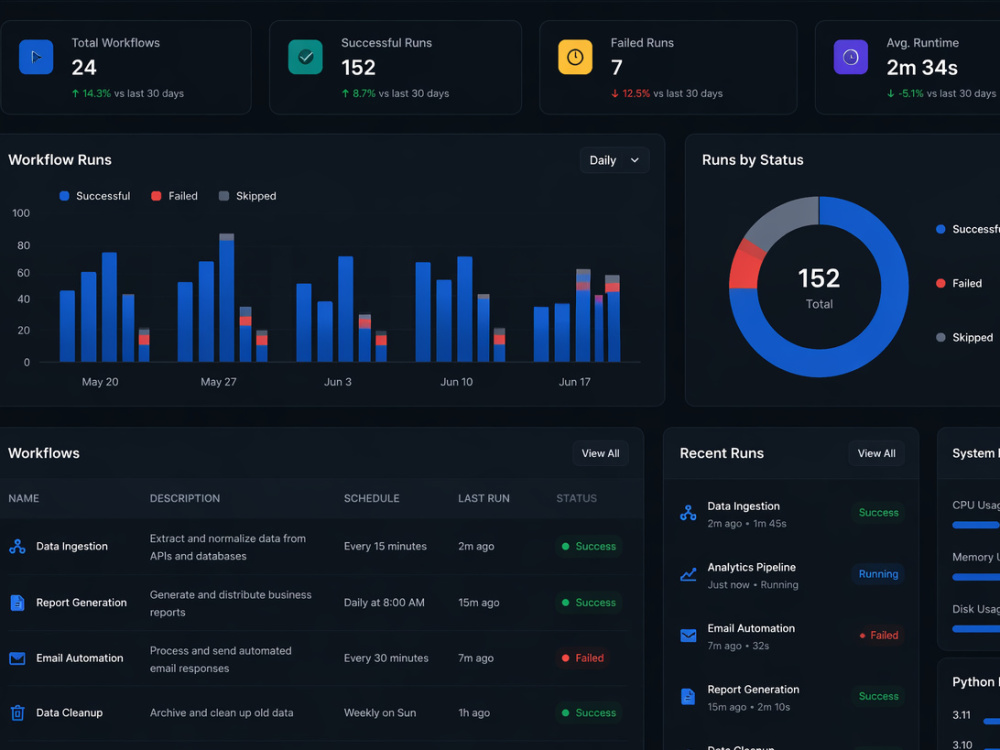The width and height of the screenshot is (1000, 750).
Task: Click the Analytics Pipeline chart icon
Action: coord(688,575)
